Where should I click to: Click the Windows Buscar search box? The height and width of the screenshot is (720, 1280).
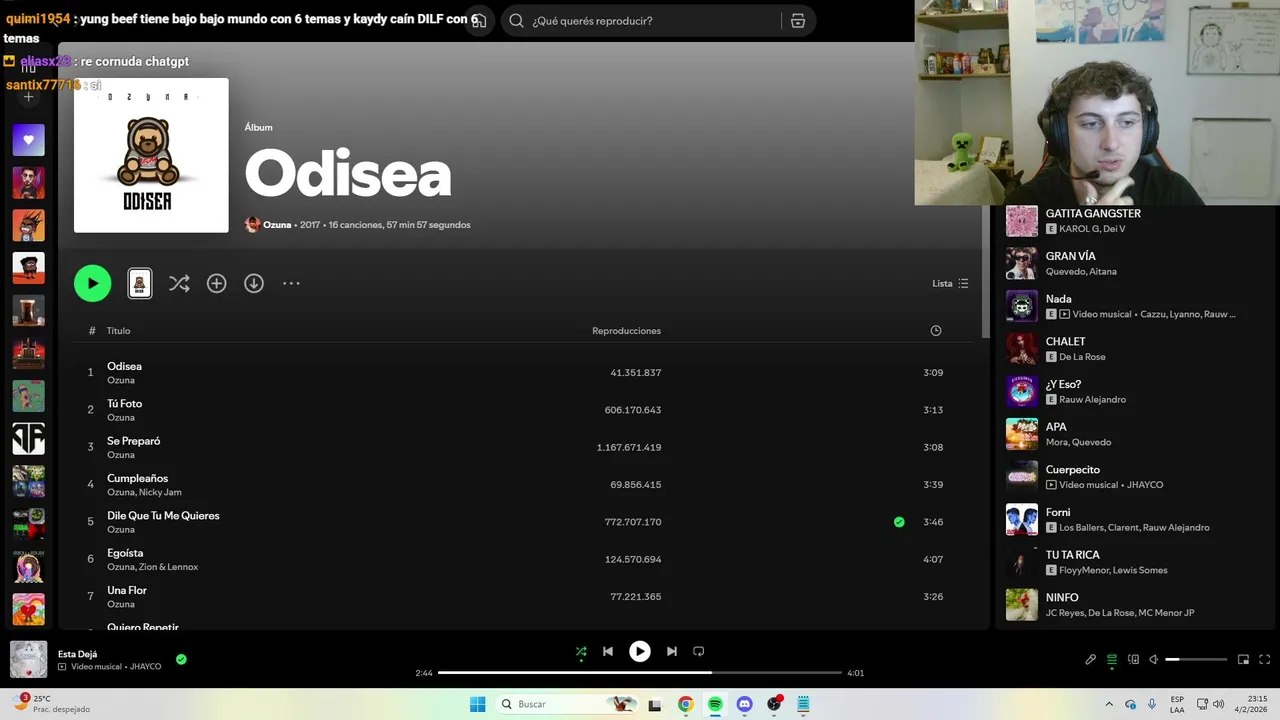[x=566, y=704]
